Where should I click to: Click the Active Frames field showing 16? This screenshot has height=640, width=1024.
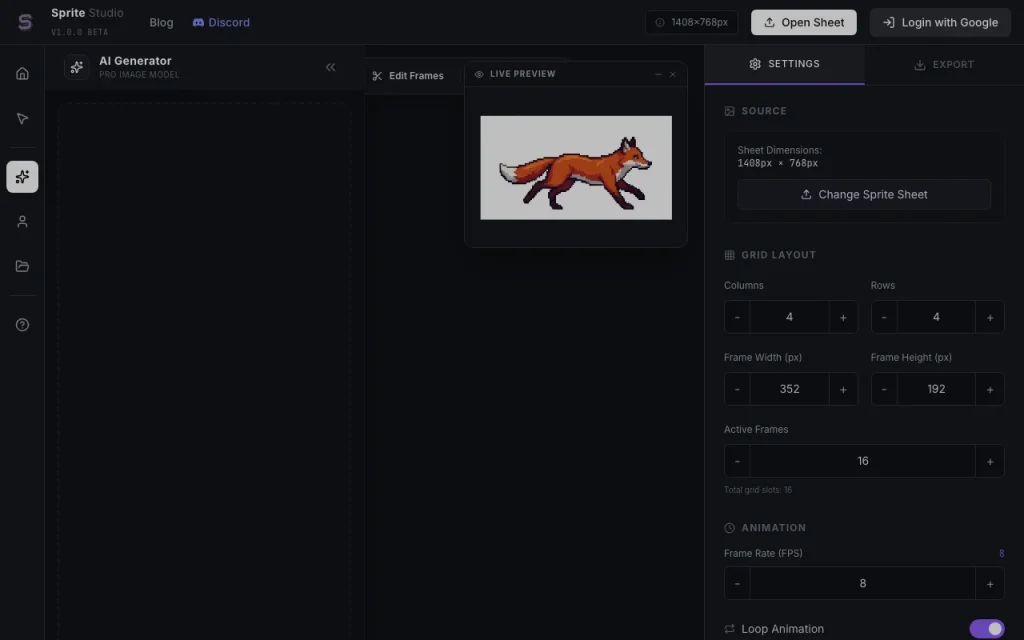point(863,461)
